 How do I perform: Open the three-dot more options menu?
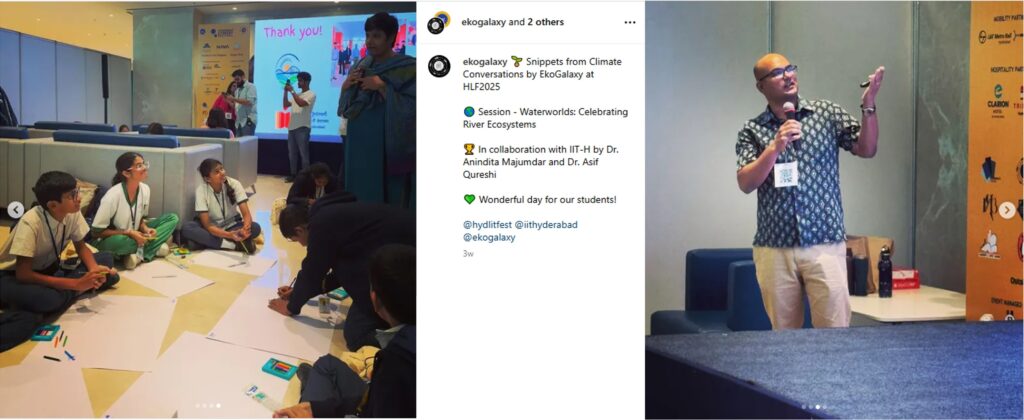pyautogui.click(x=630, y=22)
